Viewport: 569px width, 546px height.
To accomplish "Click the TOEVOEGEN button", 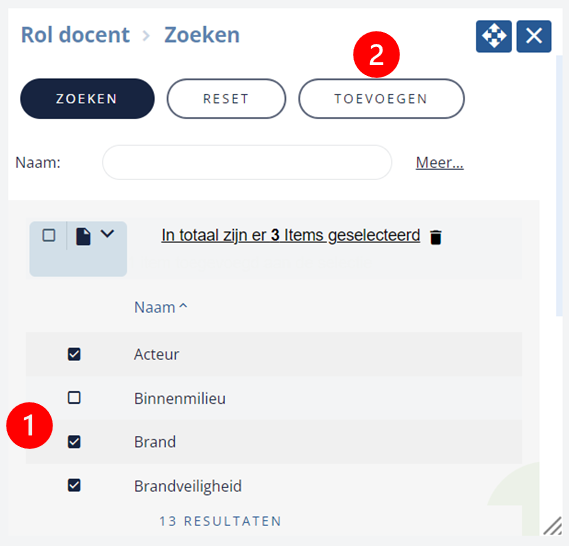I will click(x=381, y=99).
